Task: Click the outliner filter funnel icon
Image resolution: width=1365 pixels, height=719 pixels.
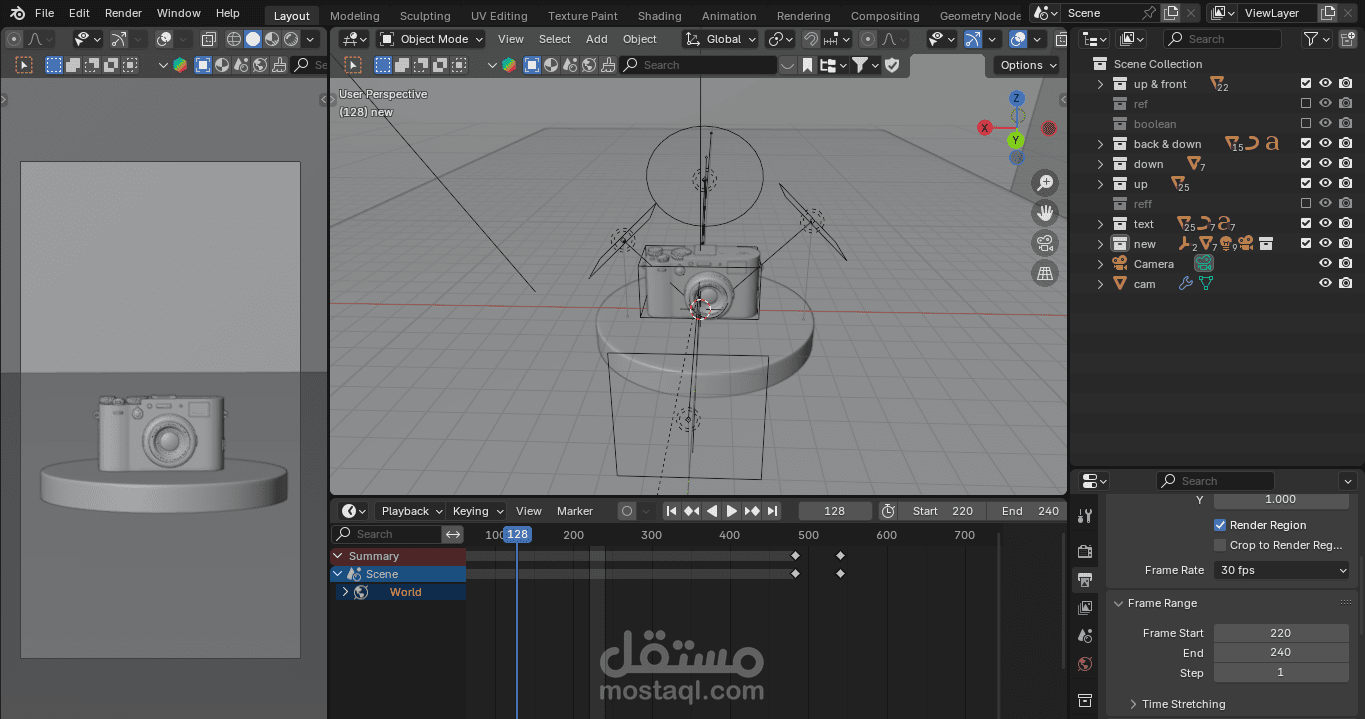Action: (1311, 39)
